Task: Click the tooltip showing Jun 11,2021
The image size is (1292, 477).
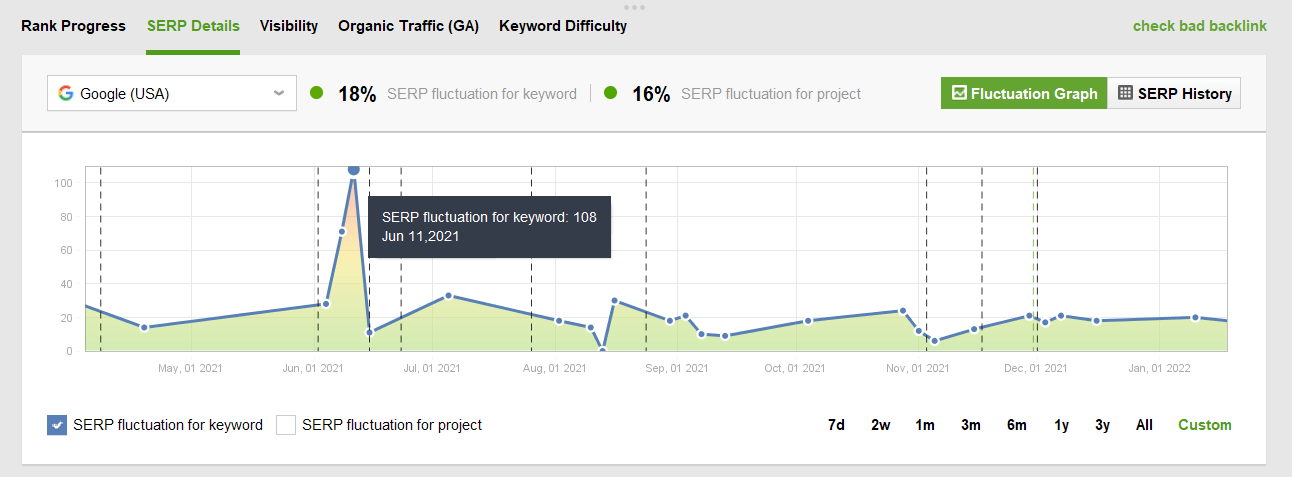Action: 489,227
